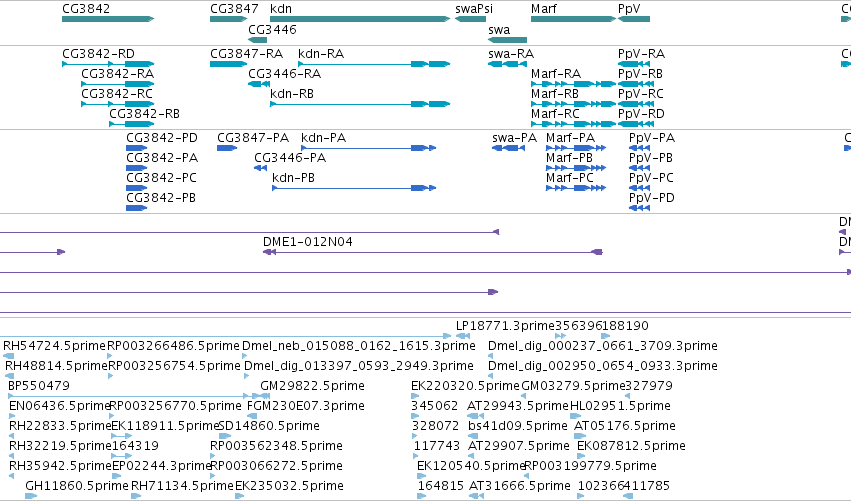
Task: Select the BP550479 EST label
Action: point(39,386)
